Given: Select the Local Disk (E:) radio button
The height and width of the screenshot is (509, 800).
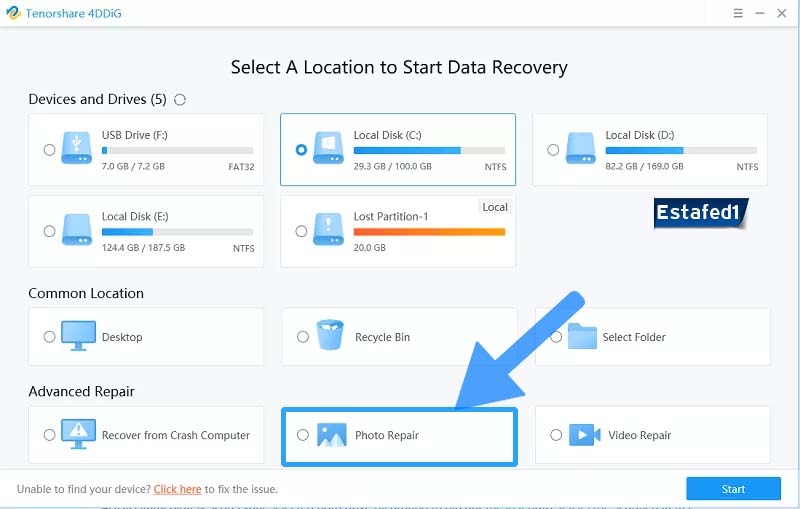Looking at the screenshot, I should click(49, 231).
